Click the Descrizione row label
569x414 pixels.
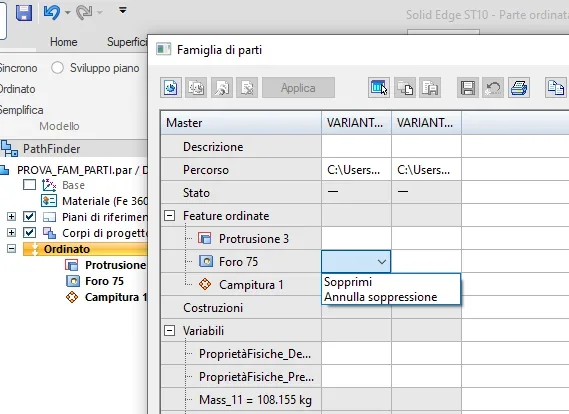tap(213, 147)
